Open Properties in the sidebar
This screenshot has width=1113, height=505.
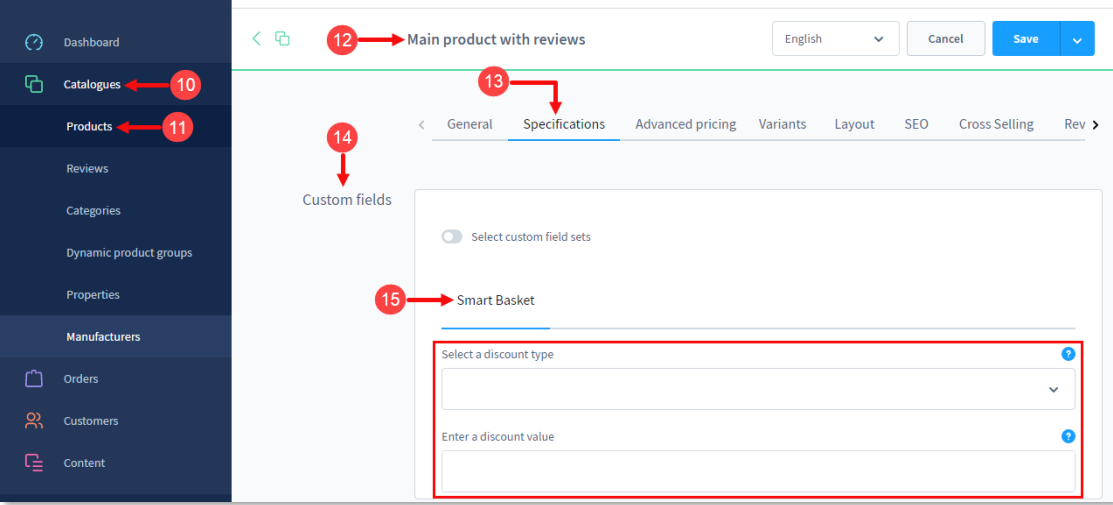(x=93, y=294)
